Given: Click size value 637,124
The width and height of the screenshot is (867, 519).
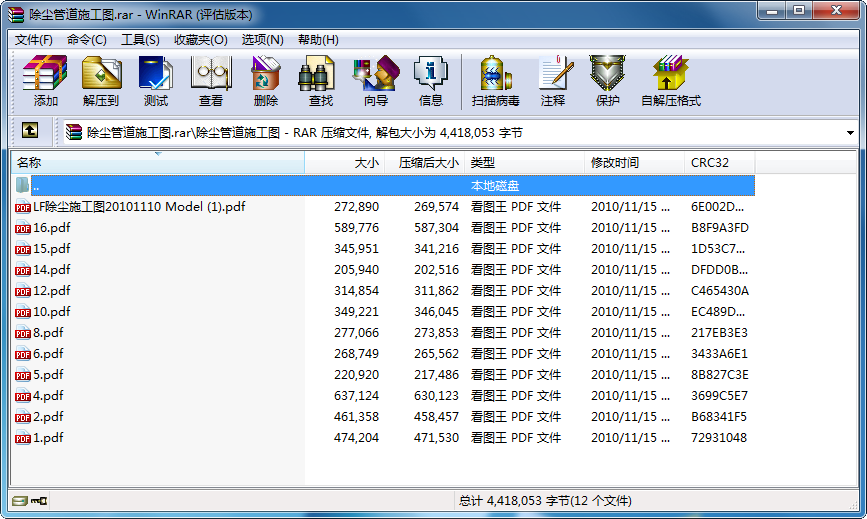Looking at the screenshot, I should [x=357, y=396].
